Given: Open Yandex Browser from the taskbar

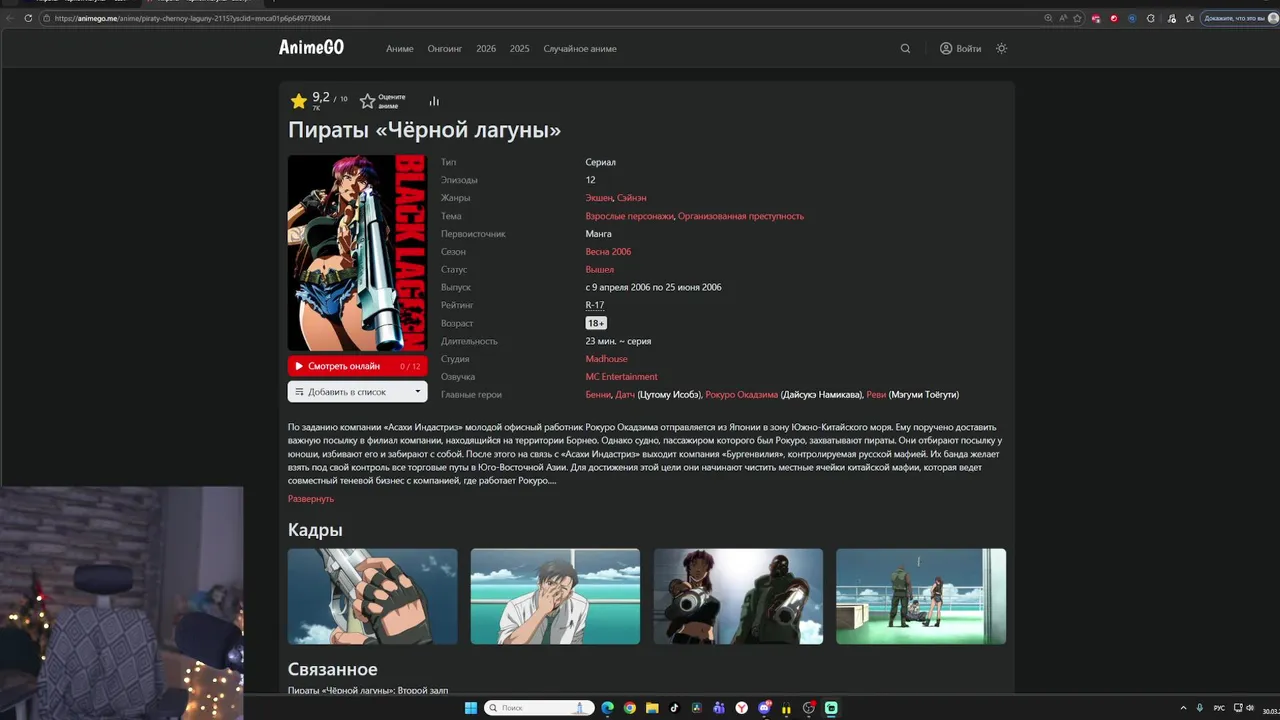Looking at the screenshot, I should pyautogui.click(x=742, y=708).
